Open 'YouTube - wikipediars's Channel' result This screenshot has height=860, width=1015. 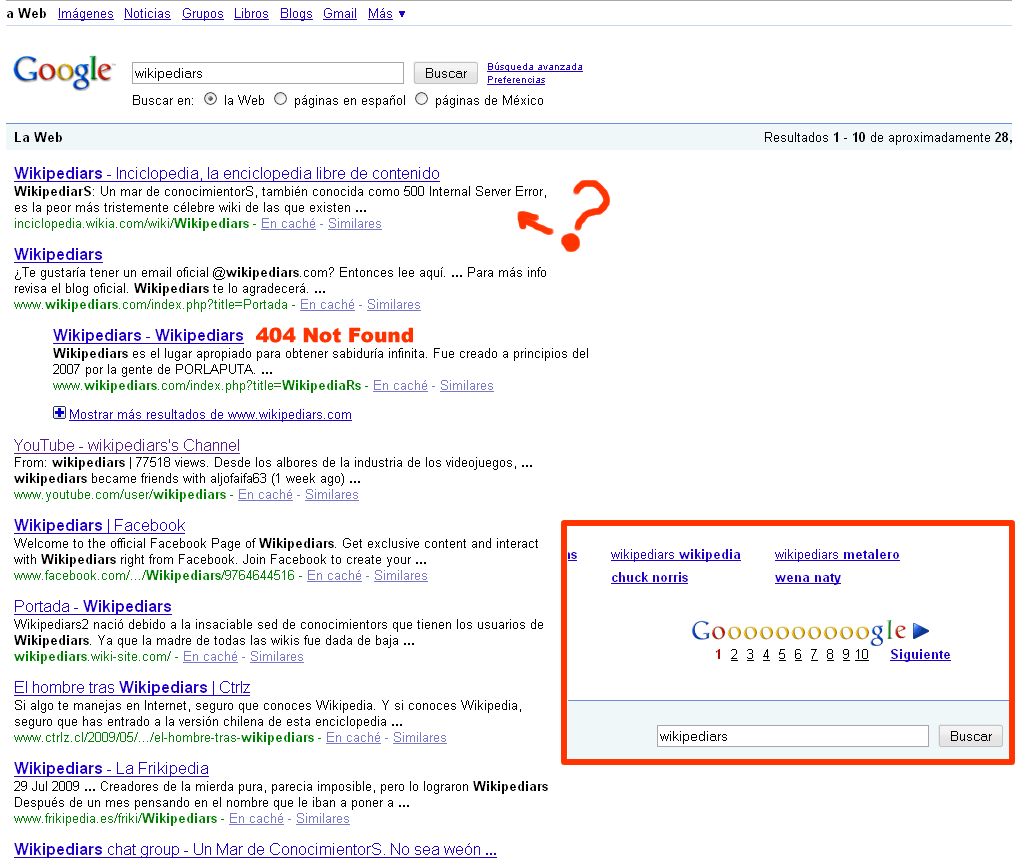click(127, 445)
